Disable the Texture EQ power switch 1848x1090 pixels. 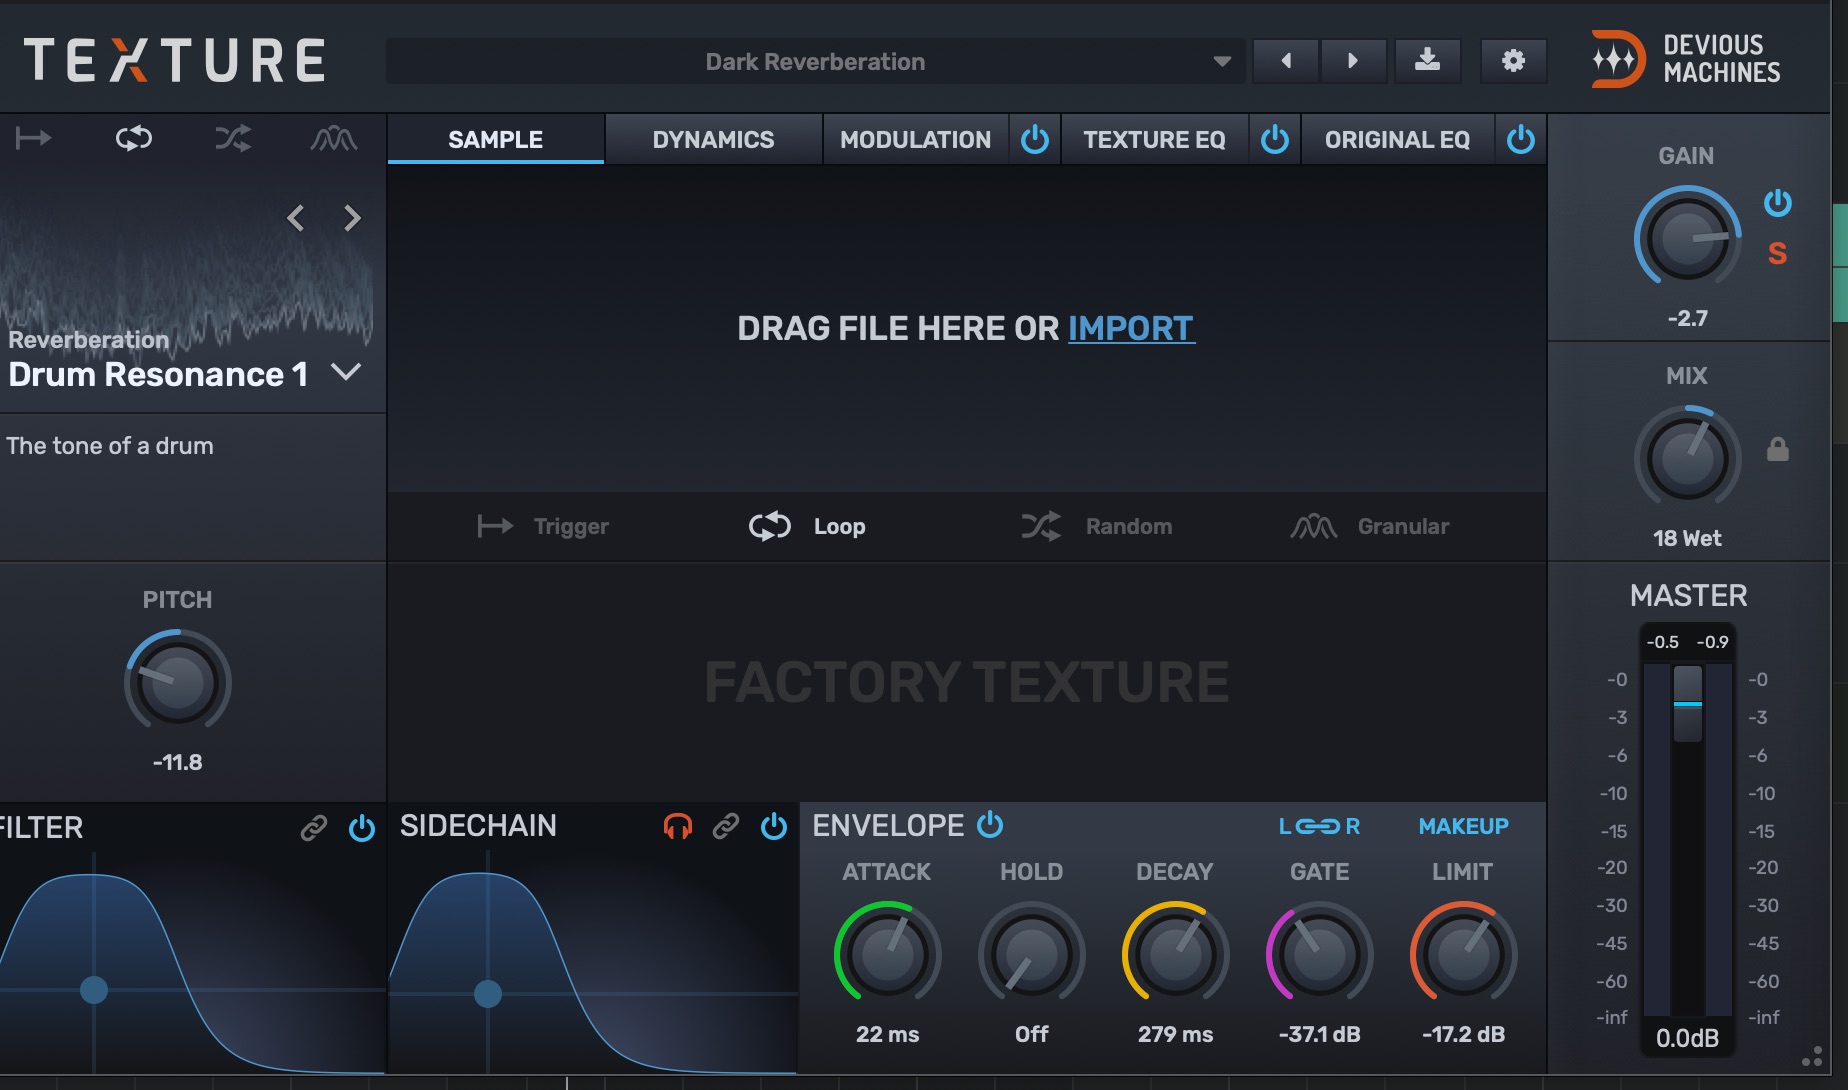click(1274, 140)
